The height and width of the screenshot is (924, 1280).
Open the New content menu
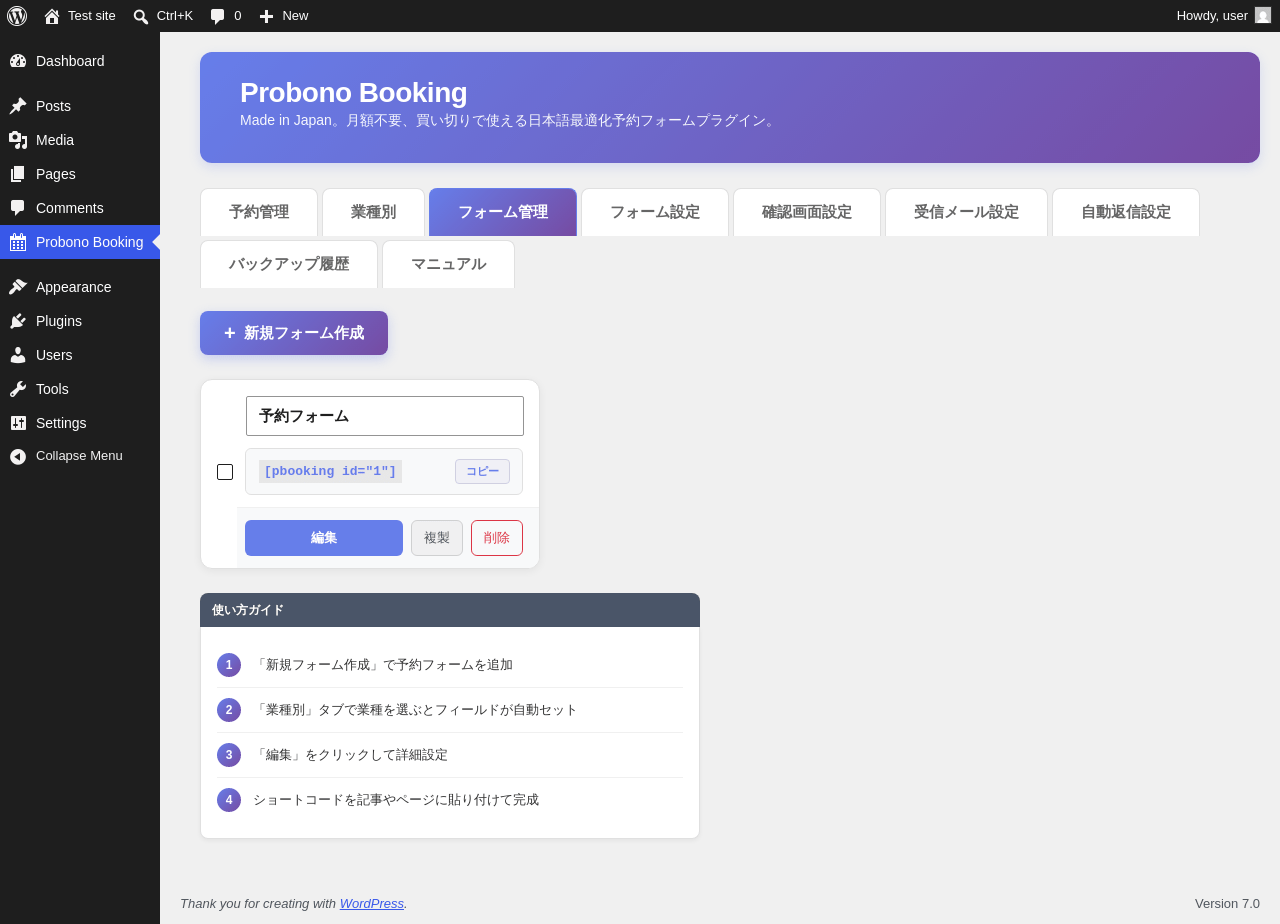coord(284,16)
